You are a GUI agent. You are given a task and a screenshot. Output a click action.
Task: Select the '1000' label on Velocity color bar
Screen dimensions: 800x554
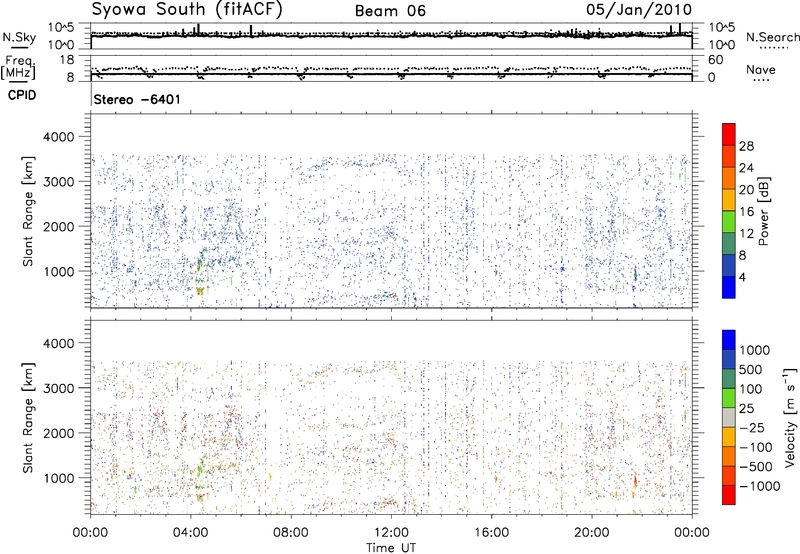tap(755, 350)
